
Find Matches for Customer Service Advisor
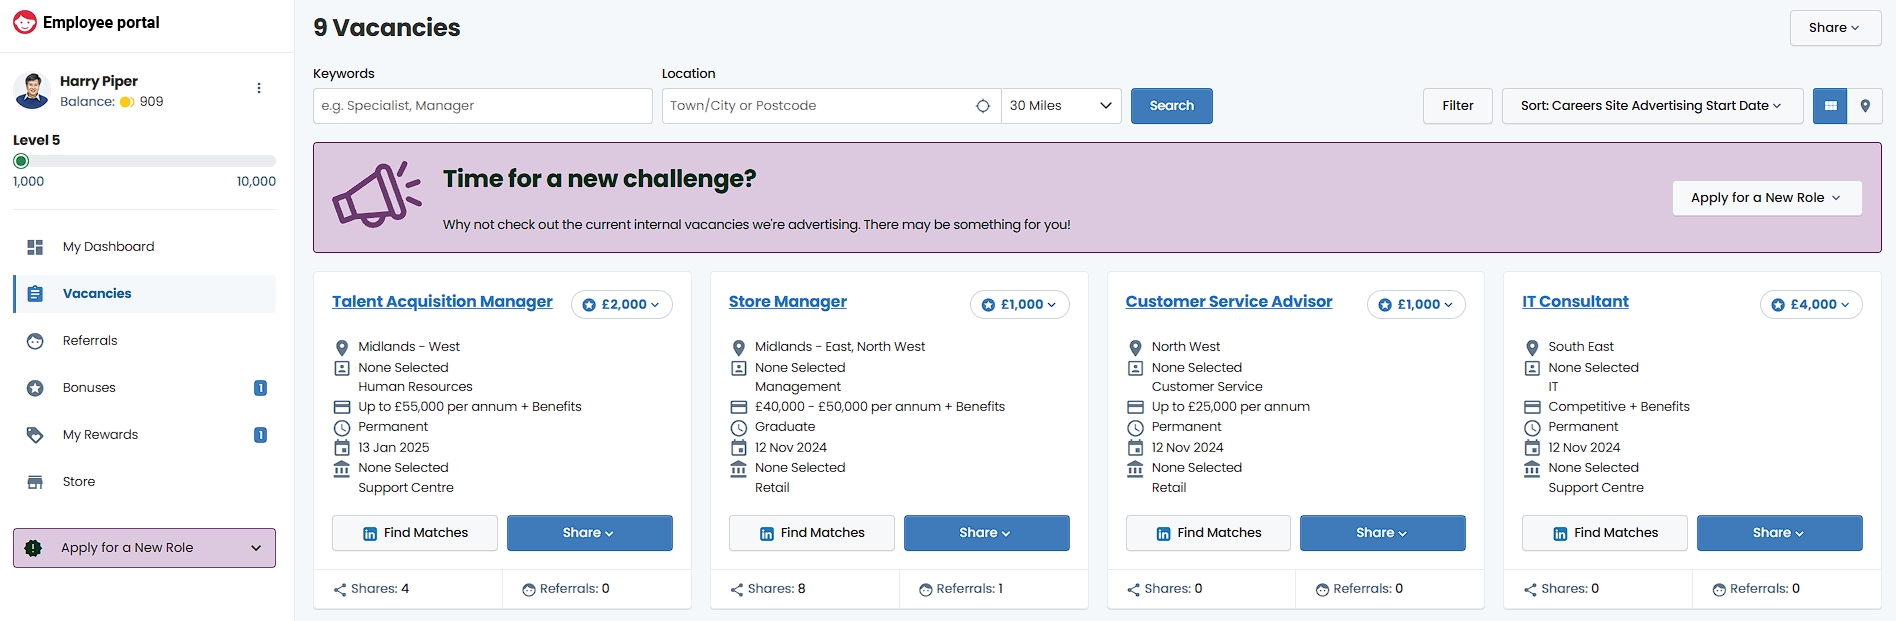point(1208,533)
